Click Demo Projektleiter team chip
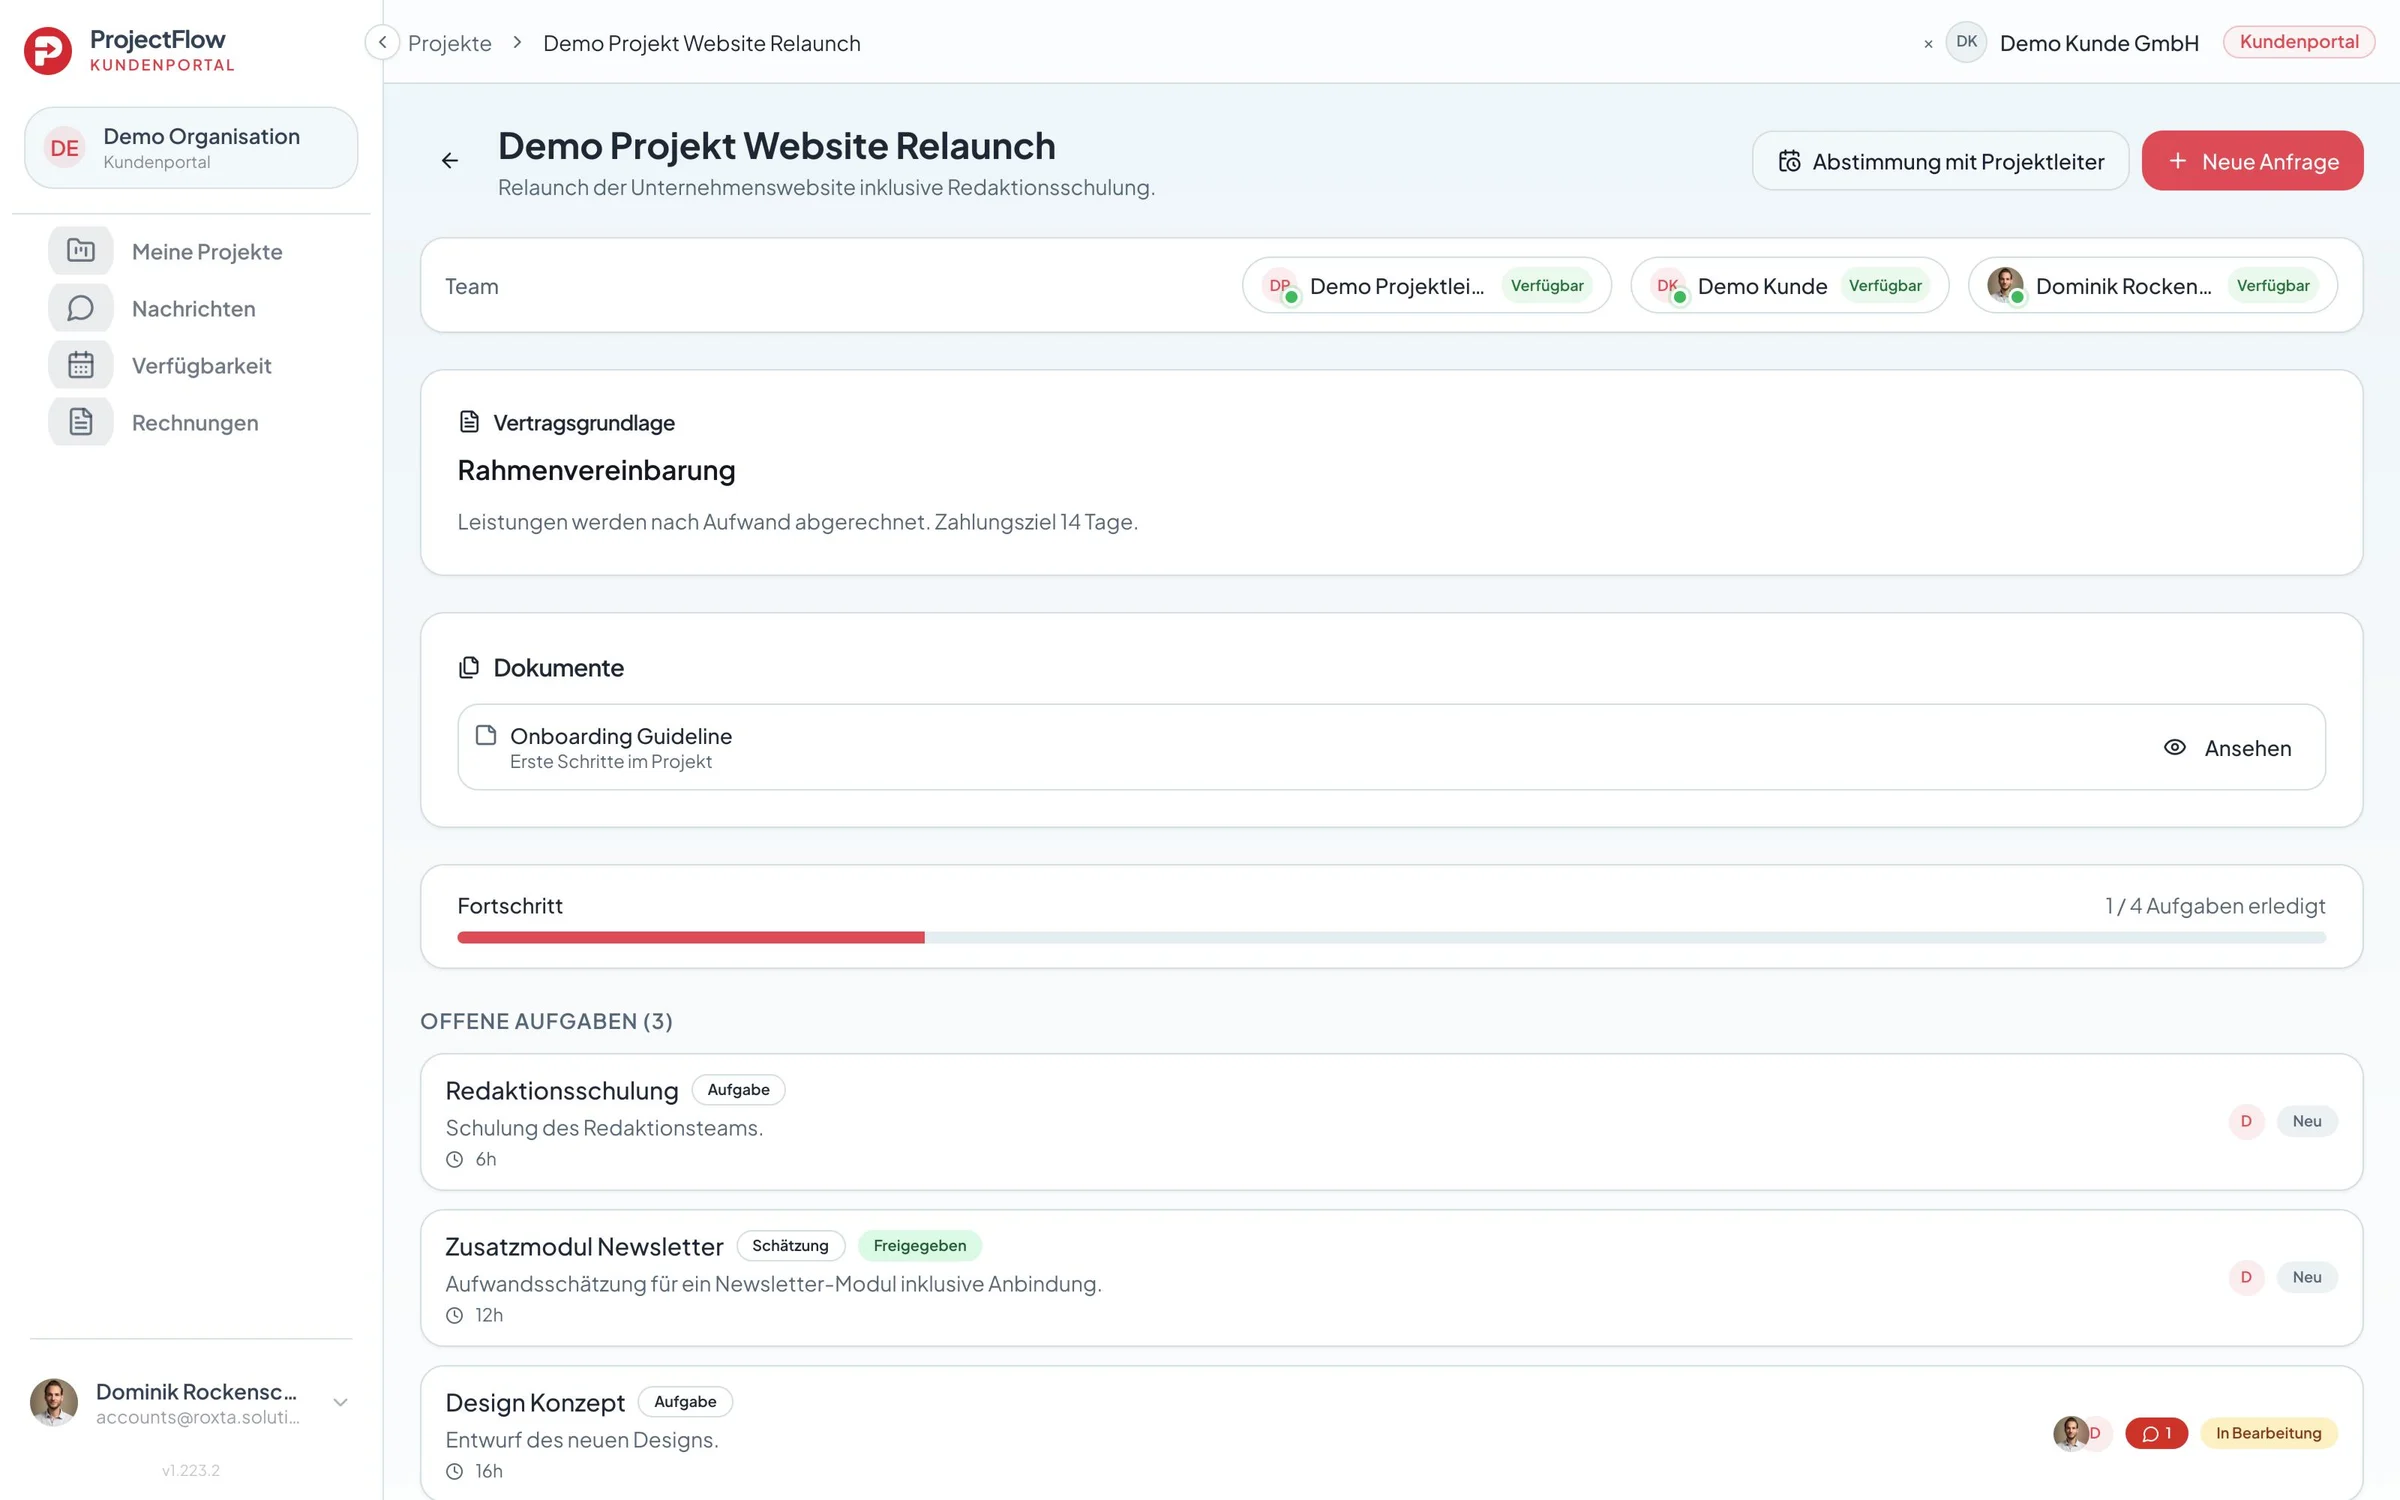This screenshot has width=2400, height=1500. pyautogui.click(x=1427, y=286)
